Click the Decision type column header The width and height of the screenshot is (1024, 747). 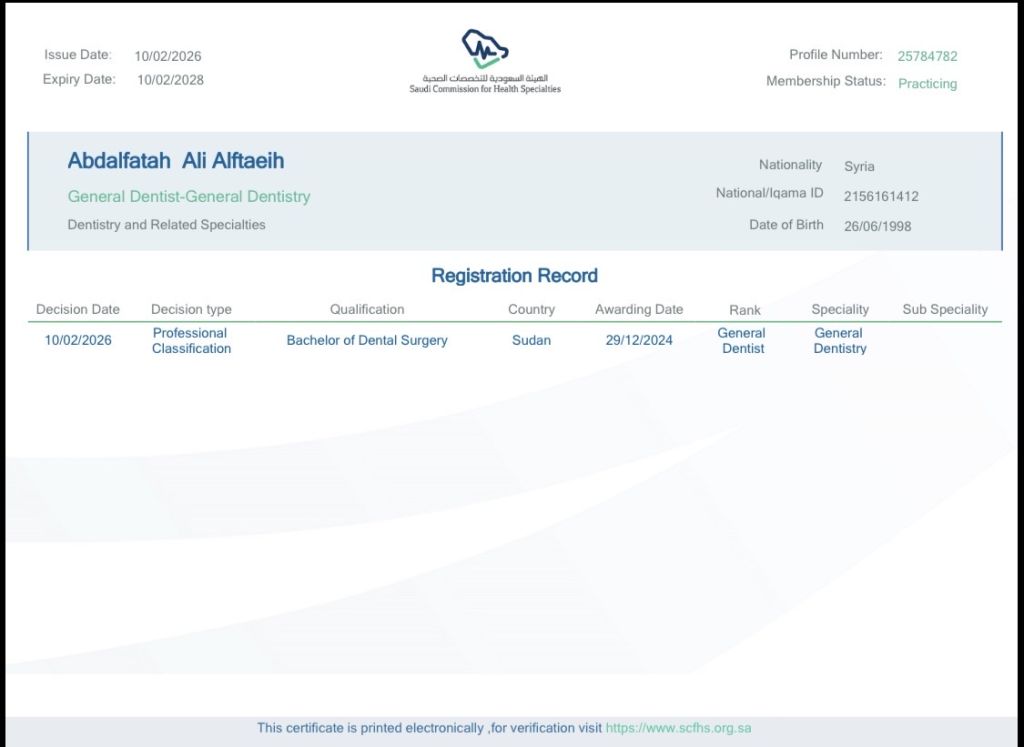click(191, 310)
